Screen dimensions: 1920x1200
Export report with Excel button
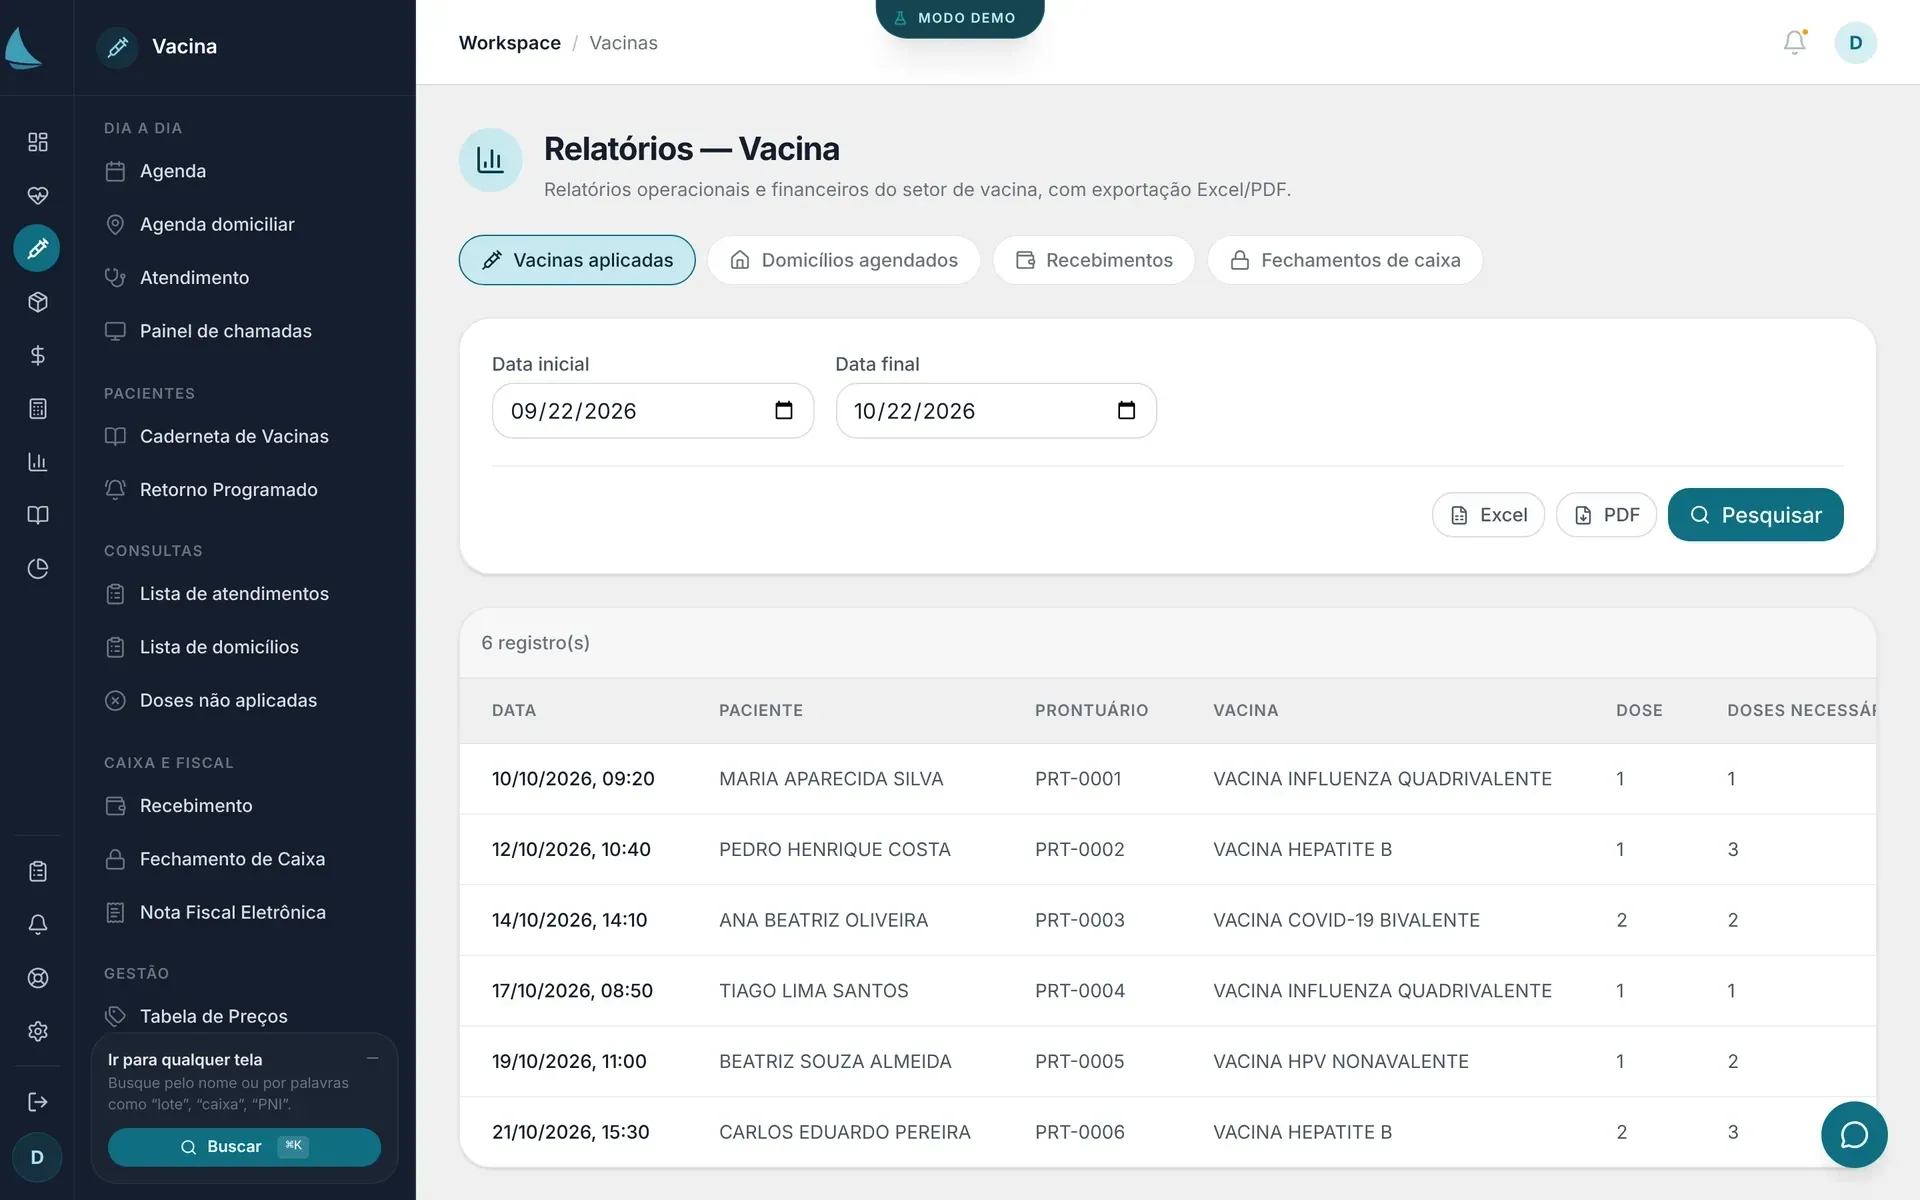point(1488,515)
